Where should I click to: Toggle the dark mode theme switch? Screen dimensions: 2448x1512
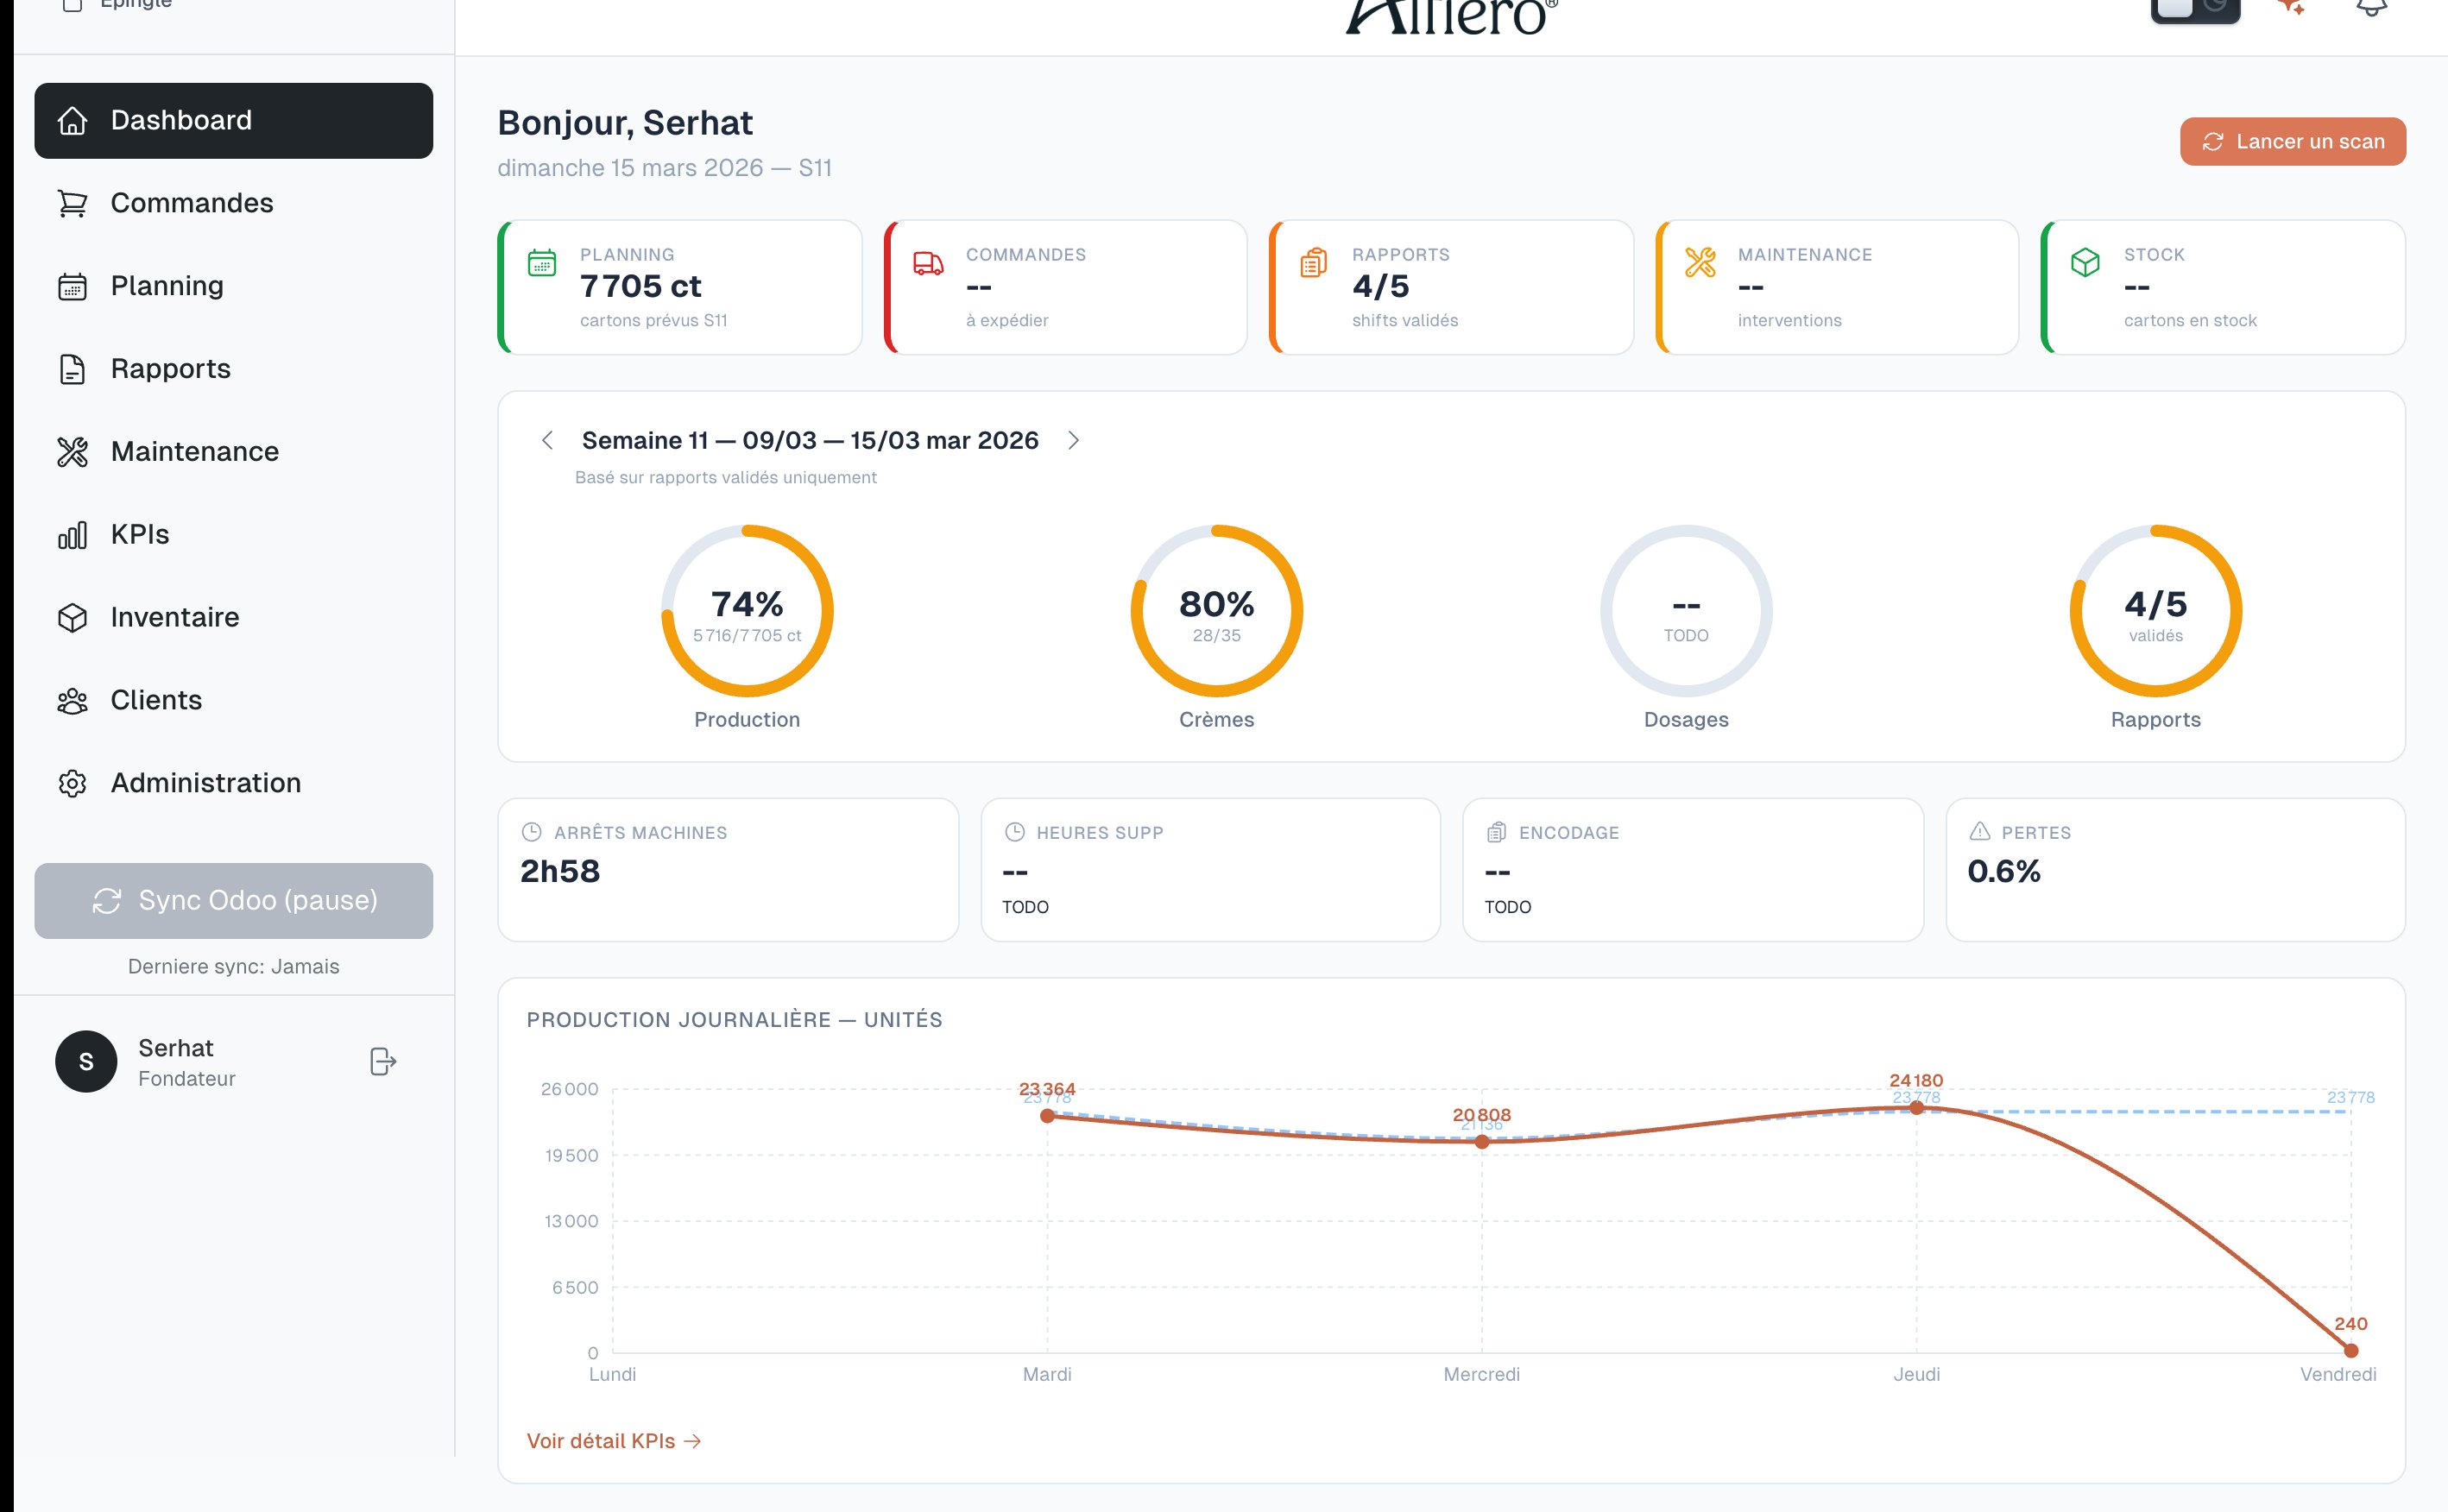pyautogui.click(x=2195, y=10)
